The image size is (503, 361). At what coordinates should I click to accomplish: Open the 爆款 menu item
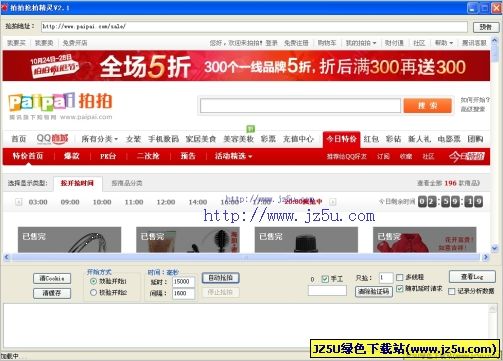(72, 156)
